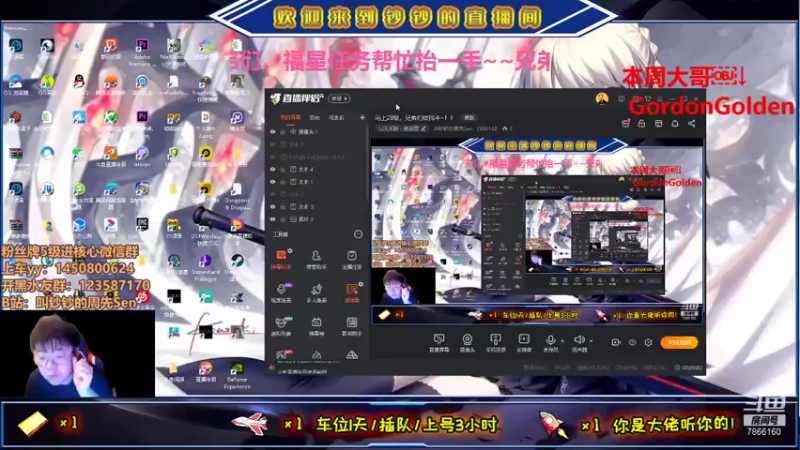The image size is (800, 450).
Task: Open the layout panel icon
Action: pyautogui.click(x=658, y=123)
